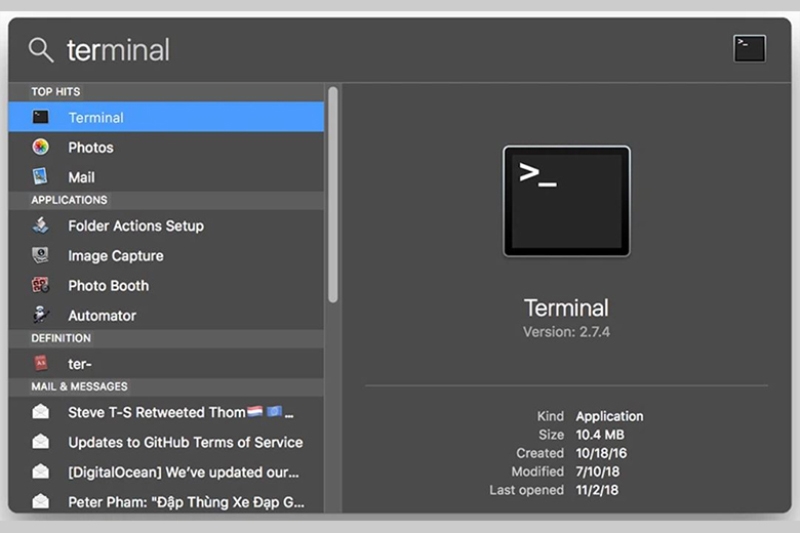Click envelope icon for Steve T-S message
800x533 pixels.
coord(40,412)
